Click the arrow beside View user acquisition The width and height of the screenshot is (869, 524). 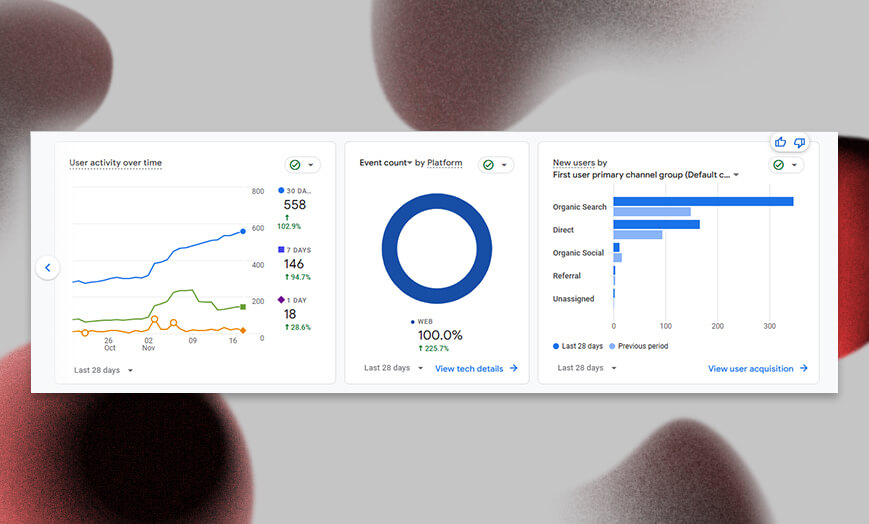pos(803,369)
